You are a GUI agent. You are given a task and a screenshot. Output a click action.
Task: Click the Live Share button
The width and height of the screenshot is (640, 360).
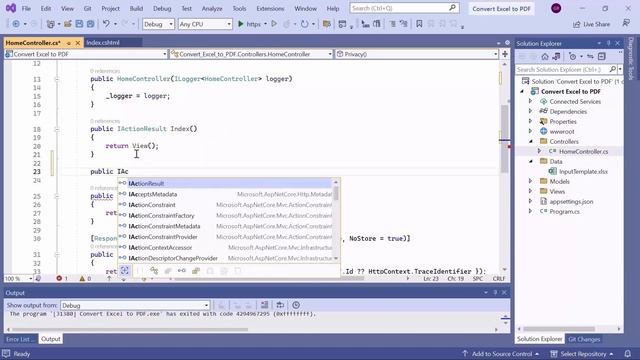point(591,24)
